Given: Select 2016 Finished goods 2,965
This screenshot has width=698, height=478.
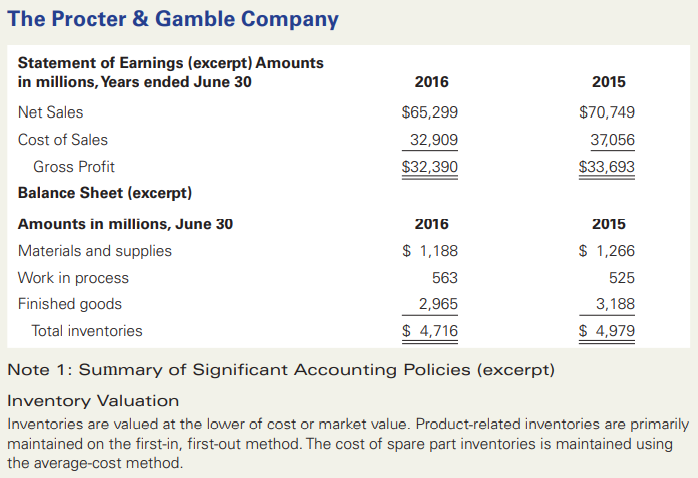Looking at the screenshot, I should [438, 304].
